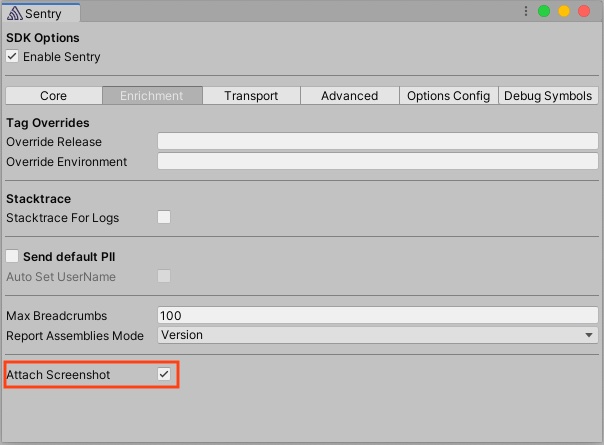
Task: Uncheck the Attach Screenshot option
Action: 164,374
